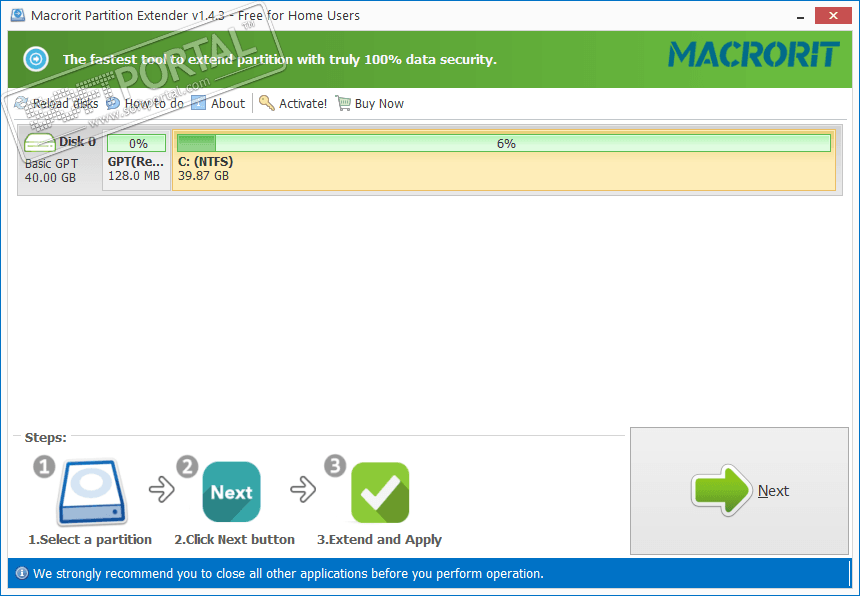
Task: Open the How to do guide
Action: (145, 103)
